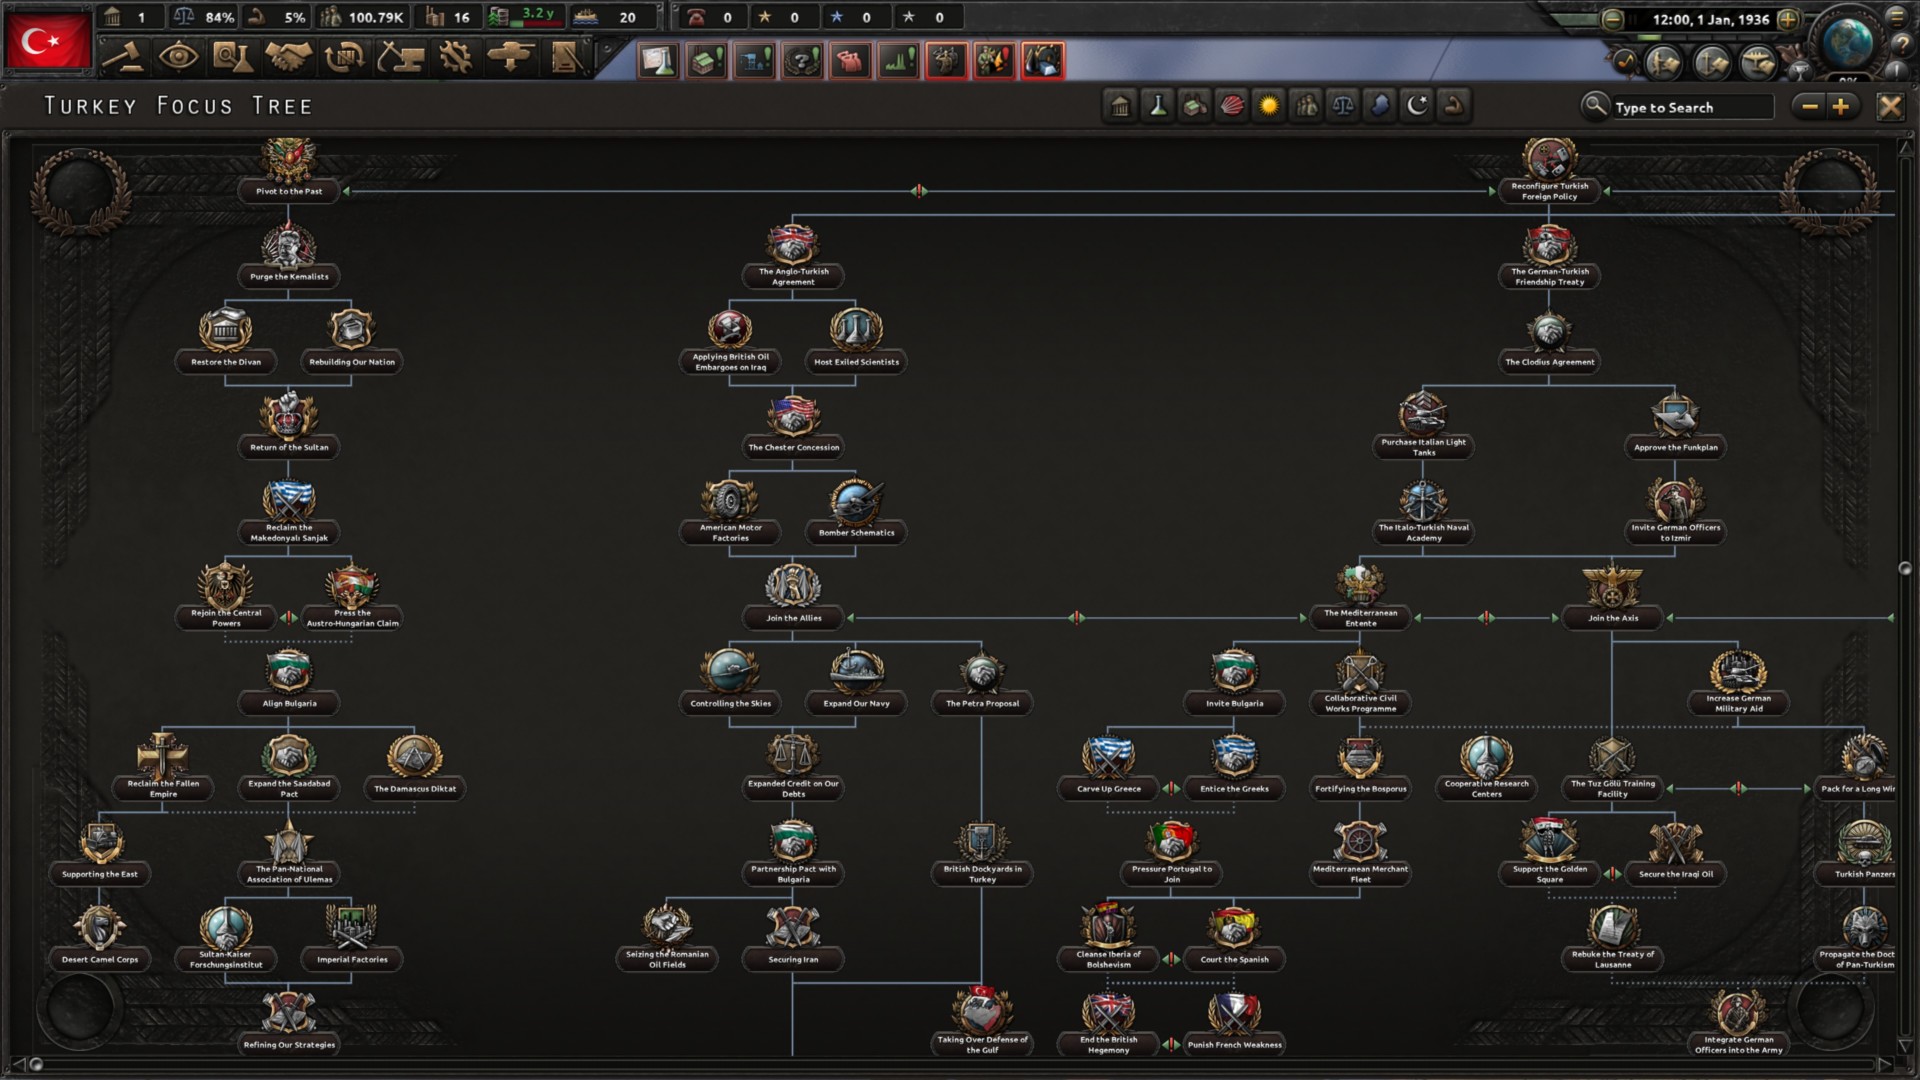Increase game speed with plus button

(1788, 19)
